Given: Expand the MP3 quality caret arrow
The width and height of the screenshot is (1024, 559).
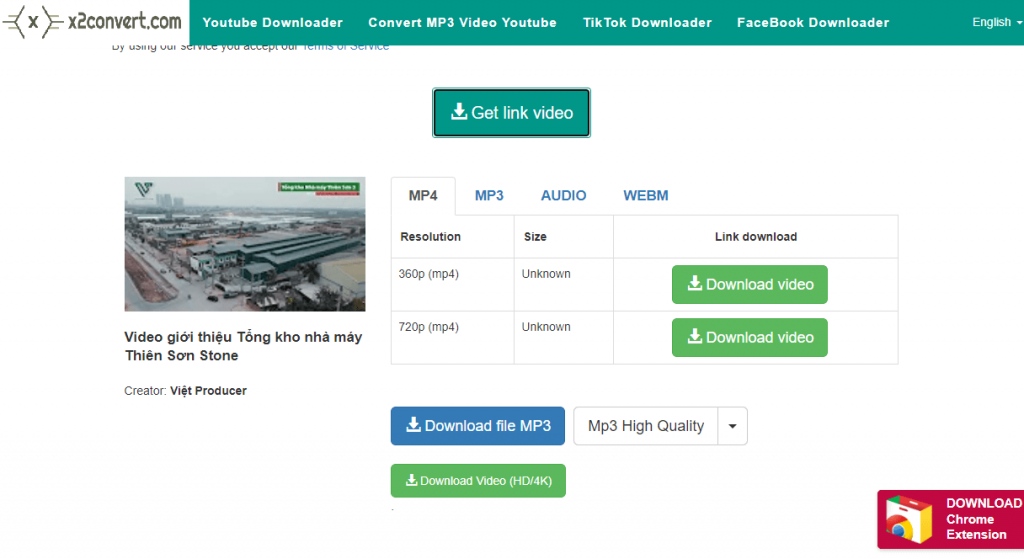Looking at the screenshot, I should click(x=732, y=426).
